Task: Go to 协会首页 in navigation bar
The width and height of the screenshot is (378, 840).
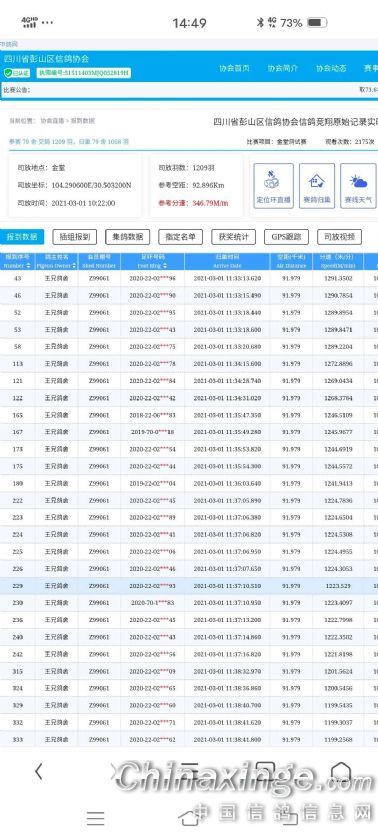Action: pos(235,69)
